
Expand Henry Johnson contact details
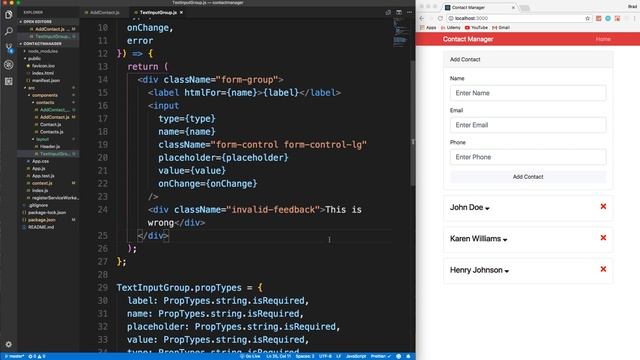(507, 271)
